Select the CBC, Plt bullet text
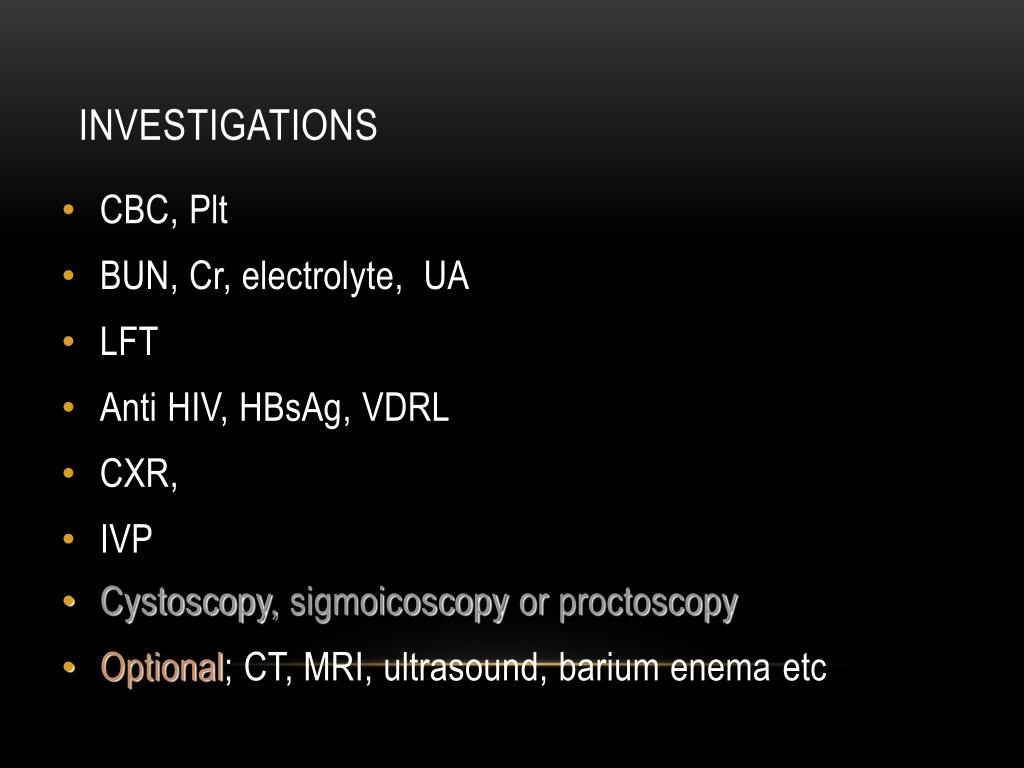1024x768 pixels. [163, 210]
